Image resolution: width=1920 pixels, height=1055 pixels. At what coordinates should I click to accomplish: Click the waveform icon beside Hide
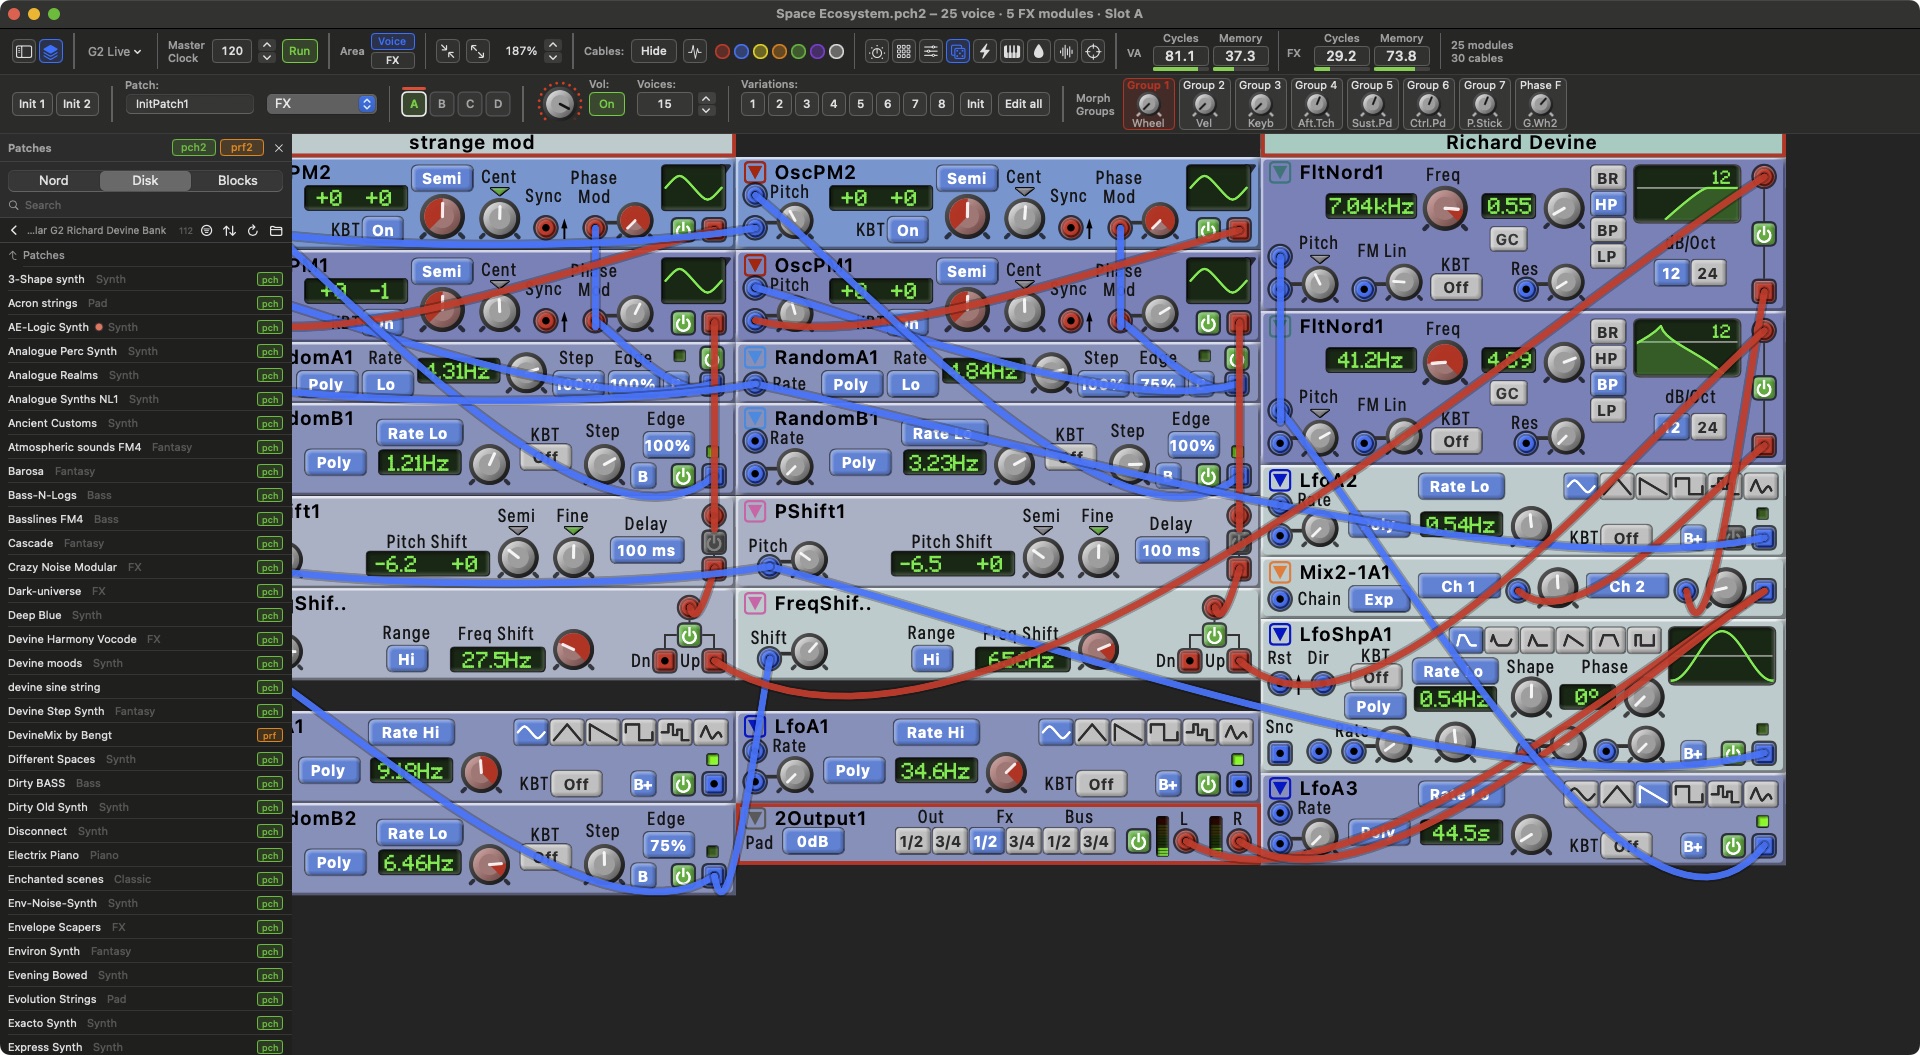[x=695, y=51]
